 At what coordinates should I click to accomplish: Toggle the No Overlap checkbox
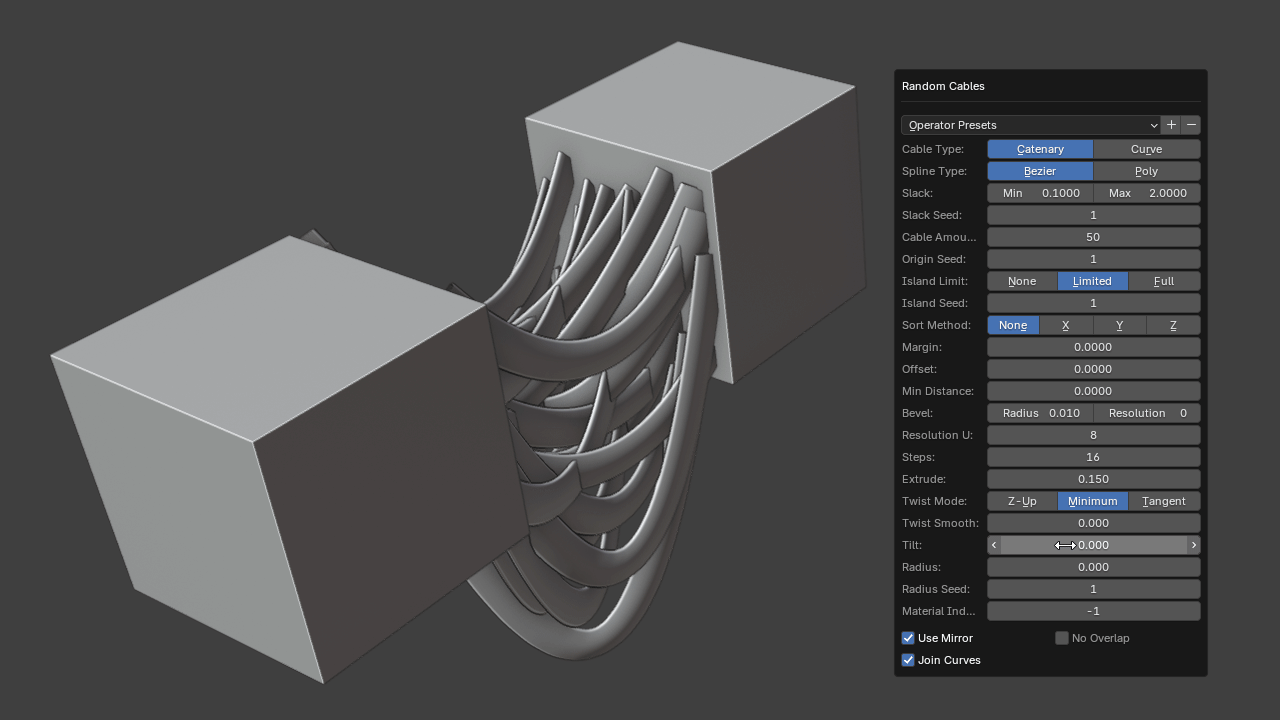pyautogui.click(x=1062, y=638)
